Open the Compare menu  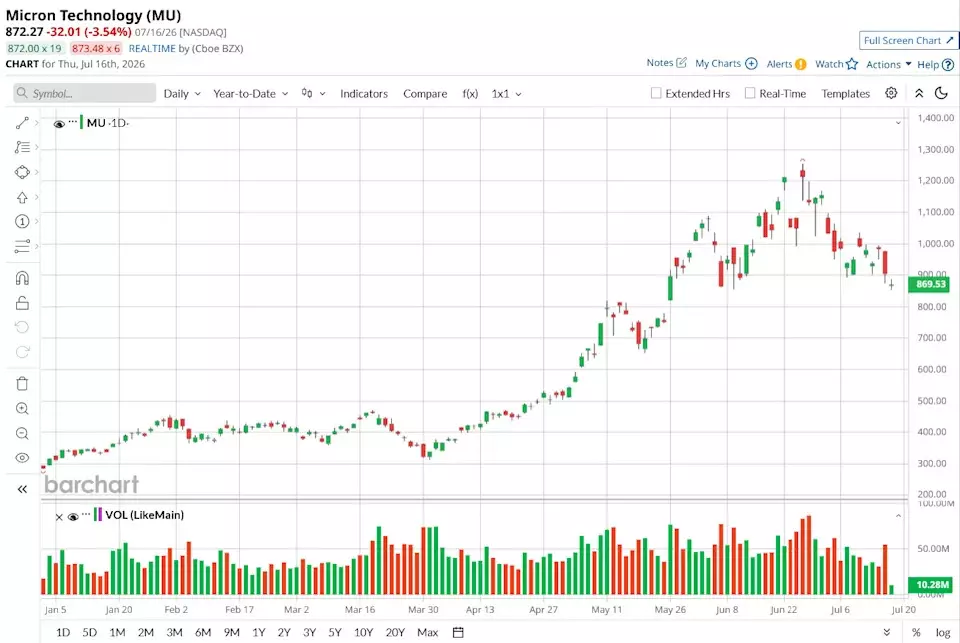(x=425, y=94)
